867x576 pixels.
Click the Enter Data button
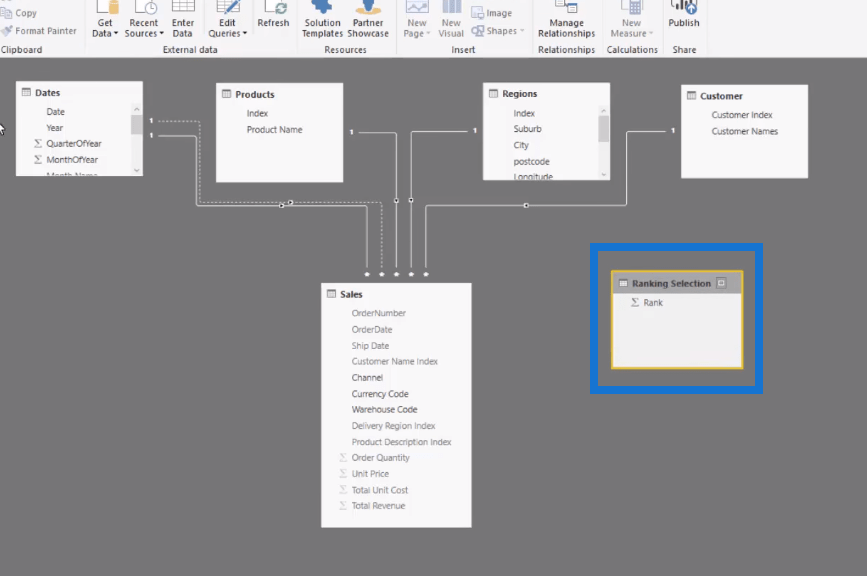coord(182,20)
